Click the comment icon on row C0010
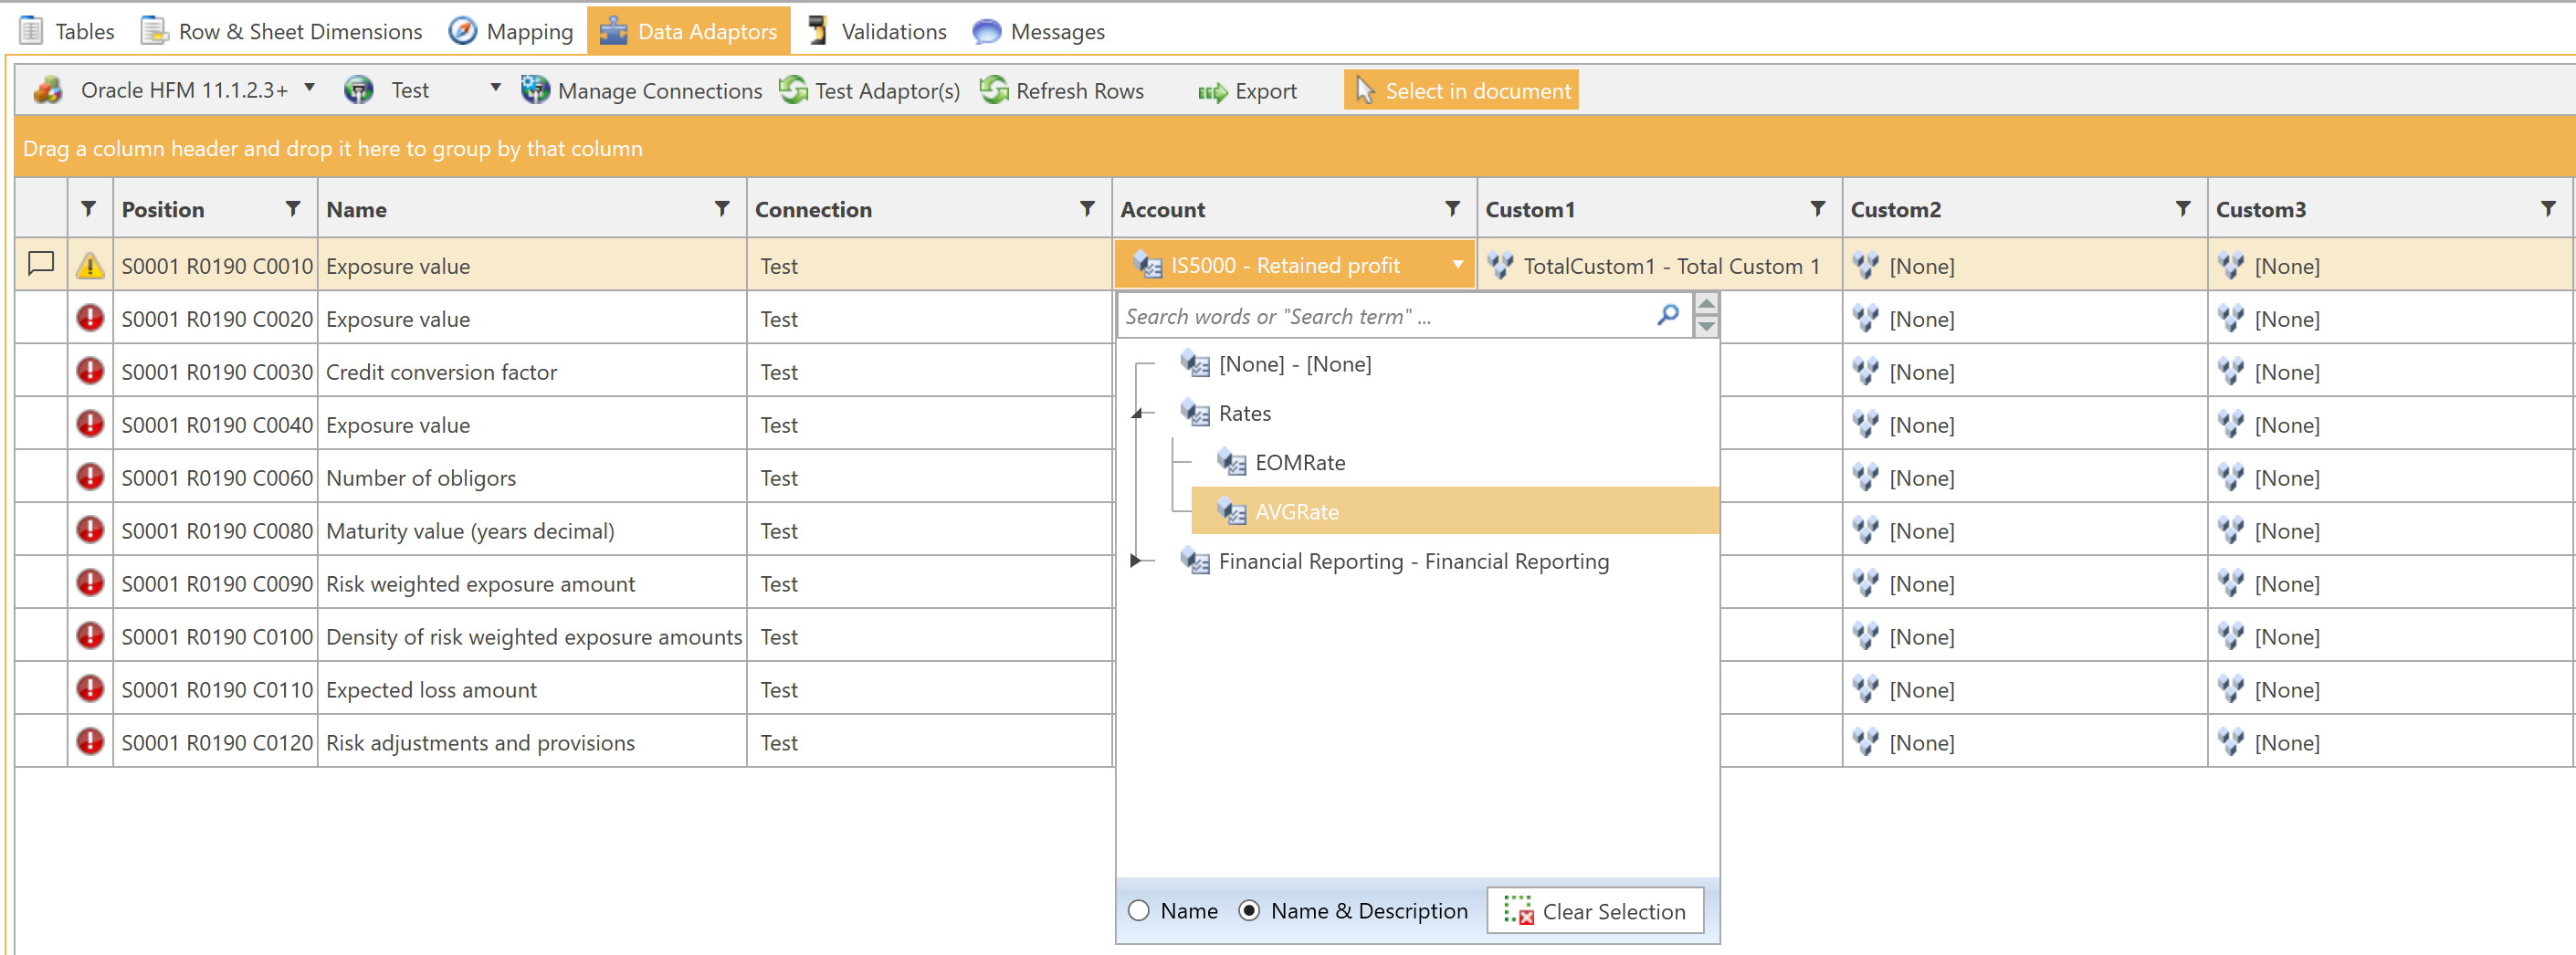The height and width of the screenshot is (955, 2576). pyautogui.click(x=41, y=264)
